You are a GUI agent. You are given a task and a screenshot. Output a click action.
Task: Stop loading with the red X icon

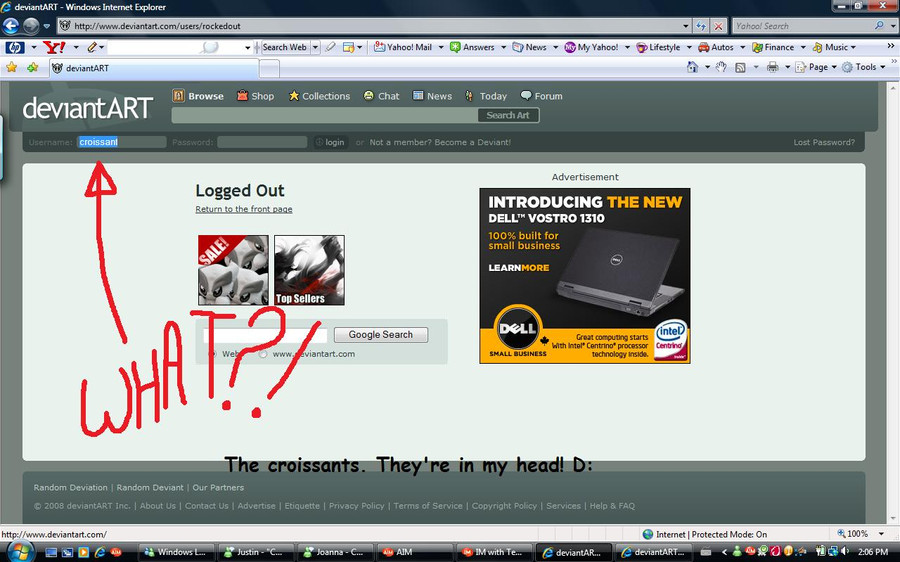718,26
